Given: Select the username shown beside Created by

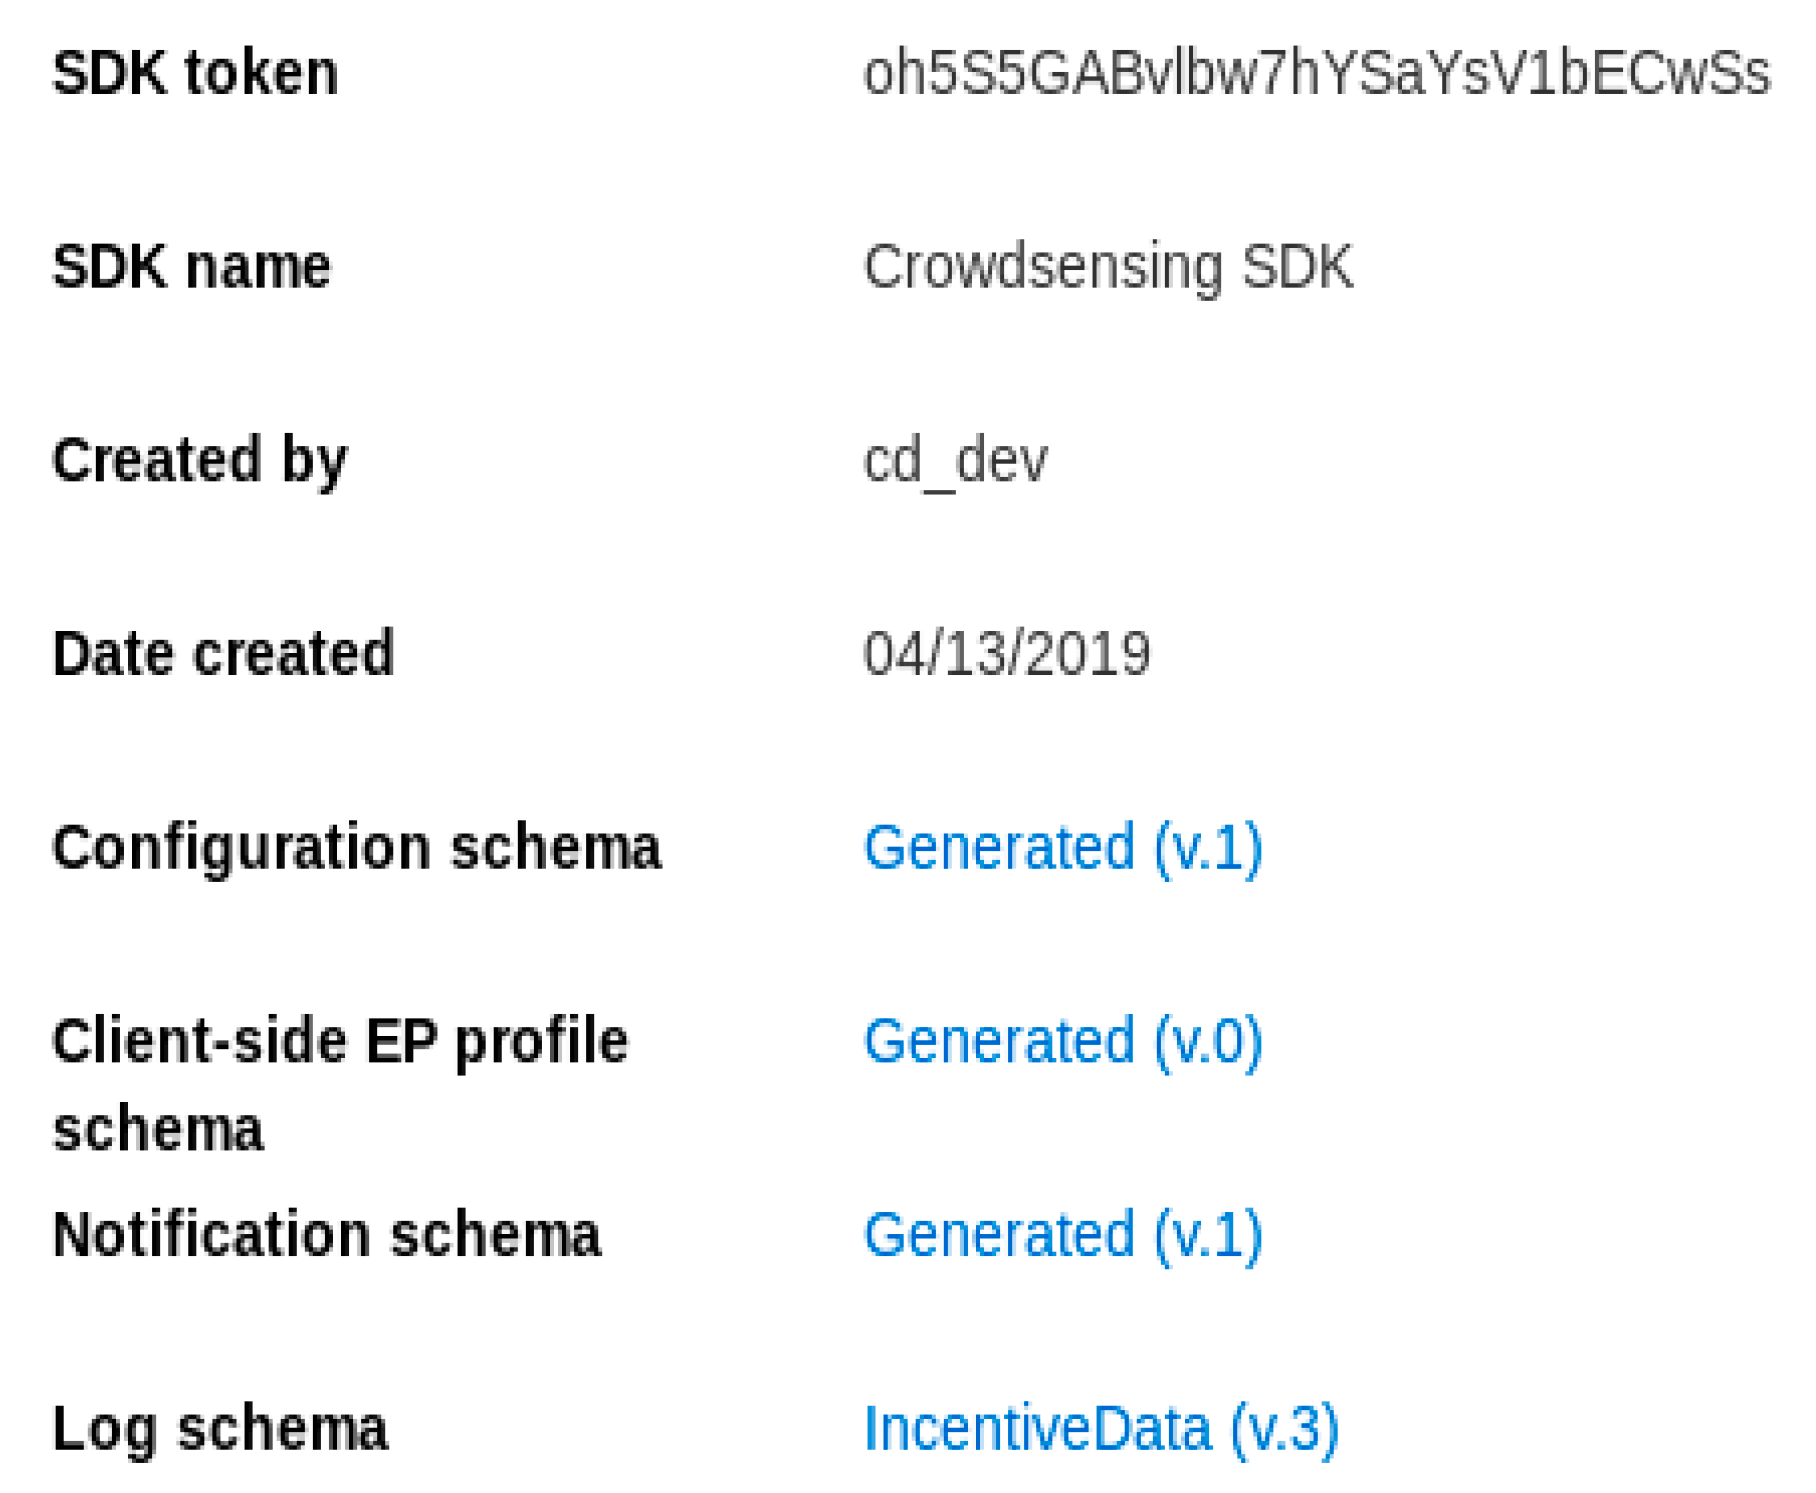Looking at the screenshot, I should tap(955, 461).
